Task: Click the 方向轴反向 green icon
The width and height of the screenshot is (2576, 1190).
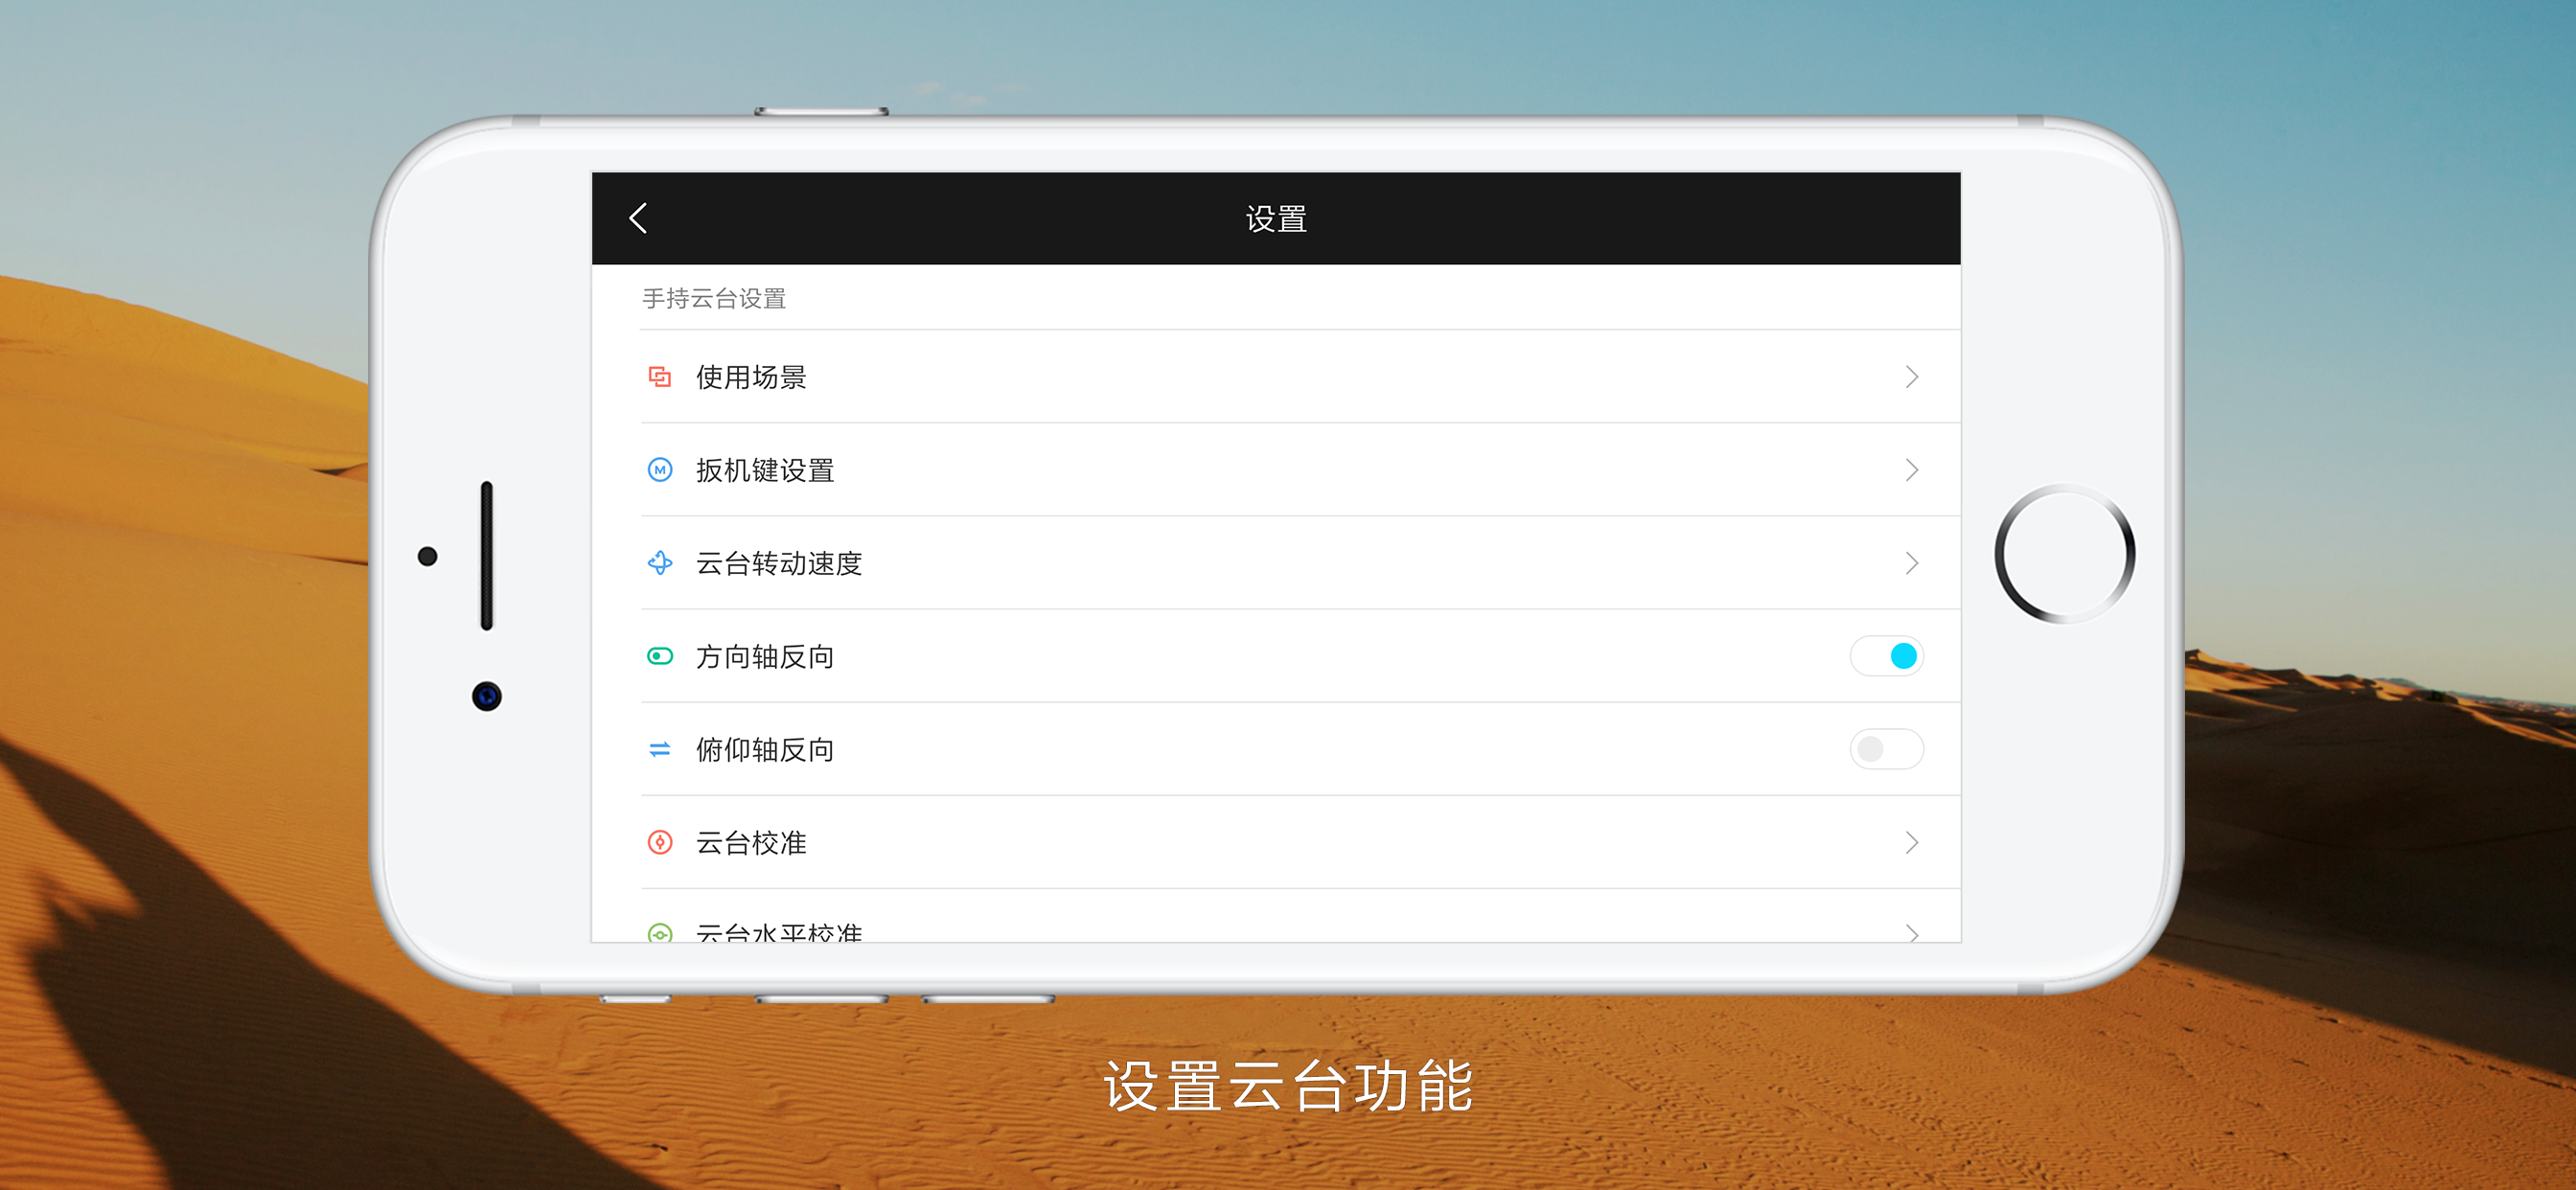Action: point(660,656)
